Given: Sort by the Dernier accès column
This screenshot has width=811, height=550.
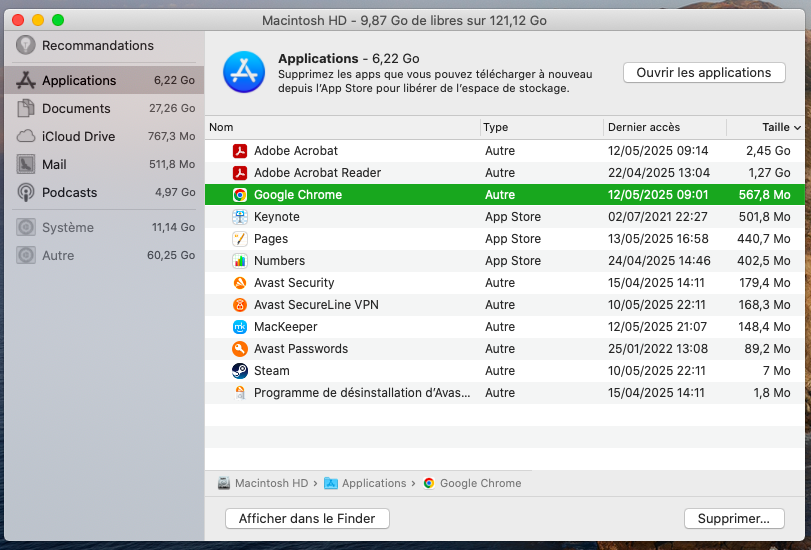Looking at the screenshot, I should pyautogui.click(x=665, y=127).
